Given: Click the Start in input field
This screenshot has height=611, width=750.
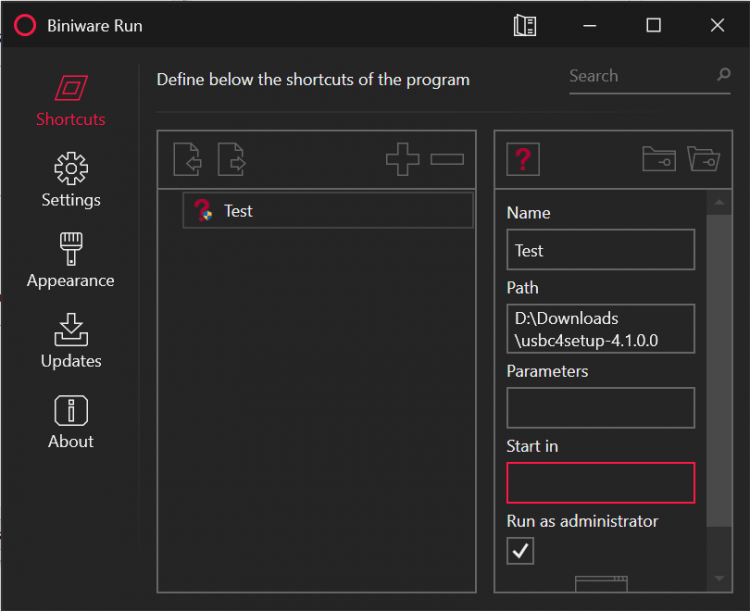Looking at the screenshot, I should pyautogui.click(x=600, y=482).
